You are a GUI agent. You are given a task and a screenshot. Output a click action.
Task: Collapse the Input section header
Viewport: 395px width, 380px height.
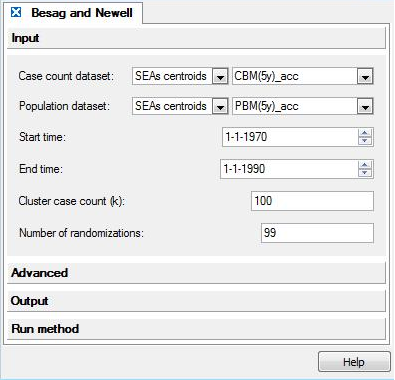(x=196, y=38)
